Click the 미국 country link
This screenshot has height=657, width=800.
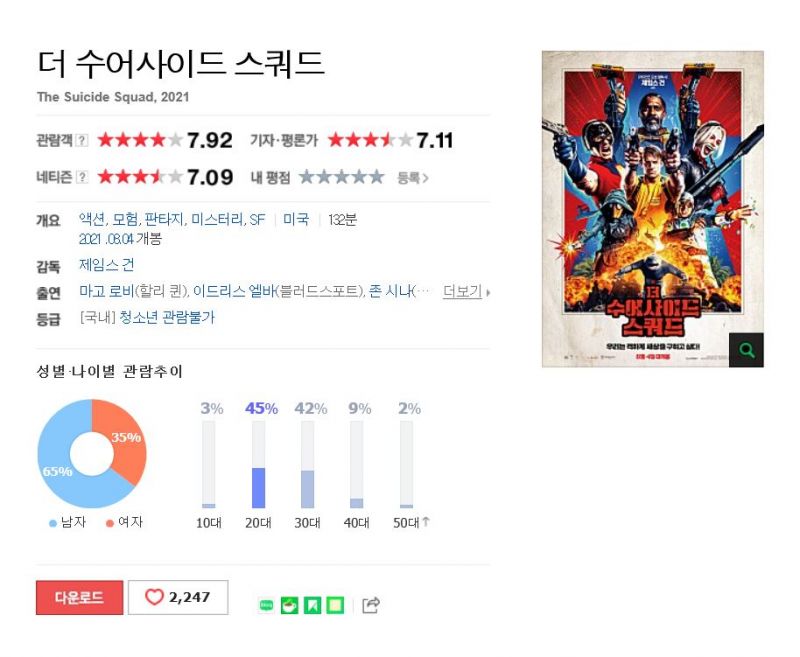[x=296, y=220]
